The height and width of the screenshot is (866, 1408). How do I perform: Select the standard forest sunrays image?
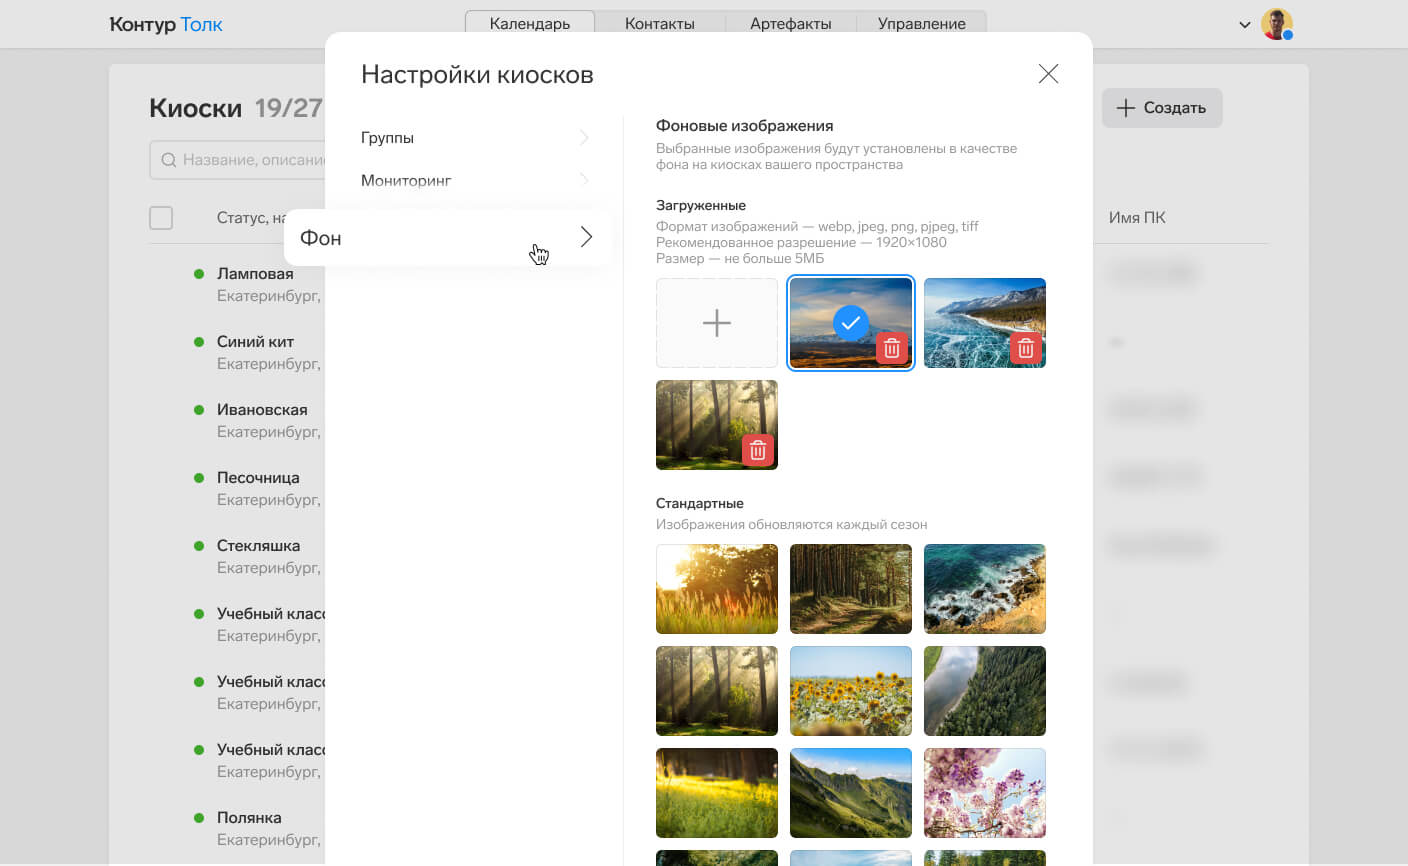tap(717, 691)
